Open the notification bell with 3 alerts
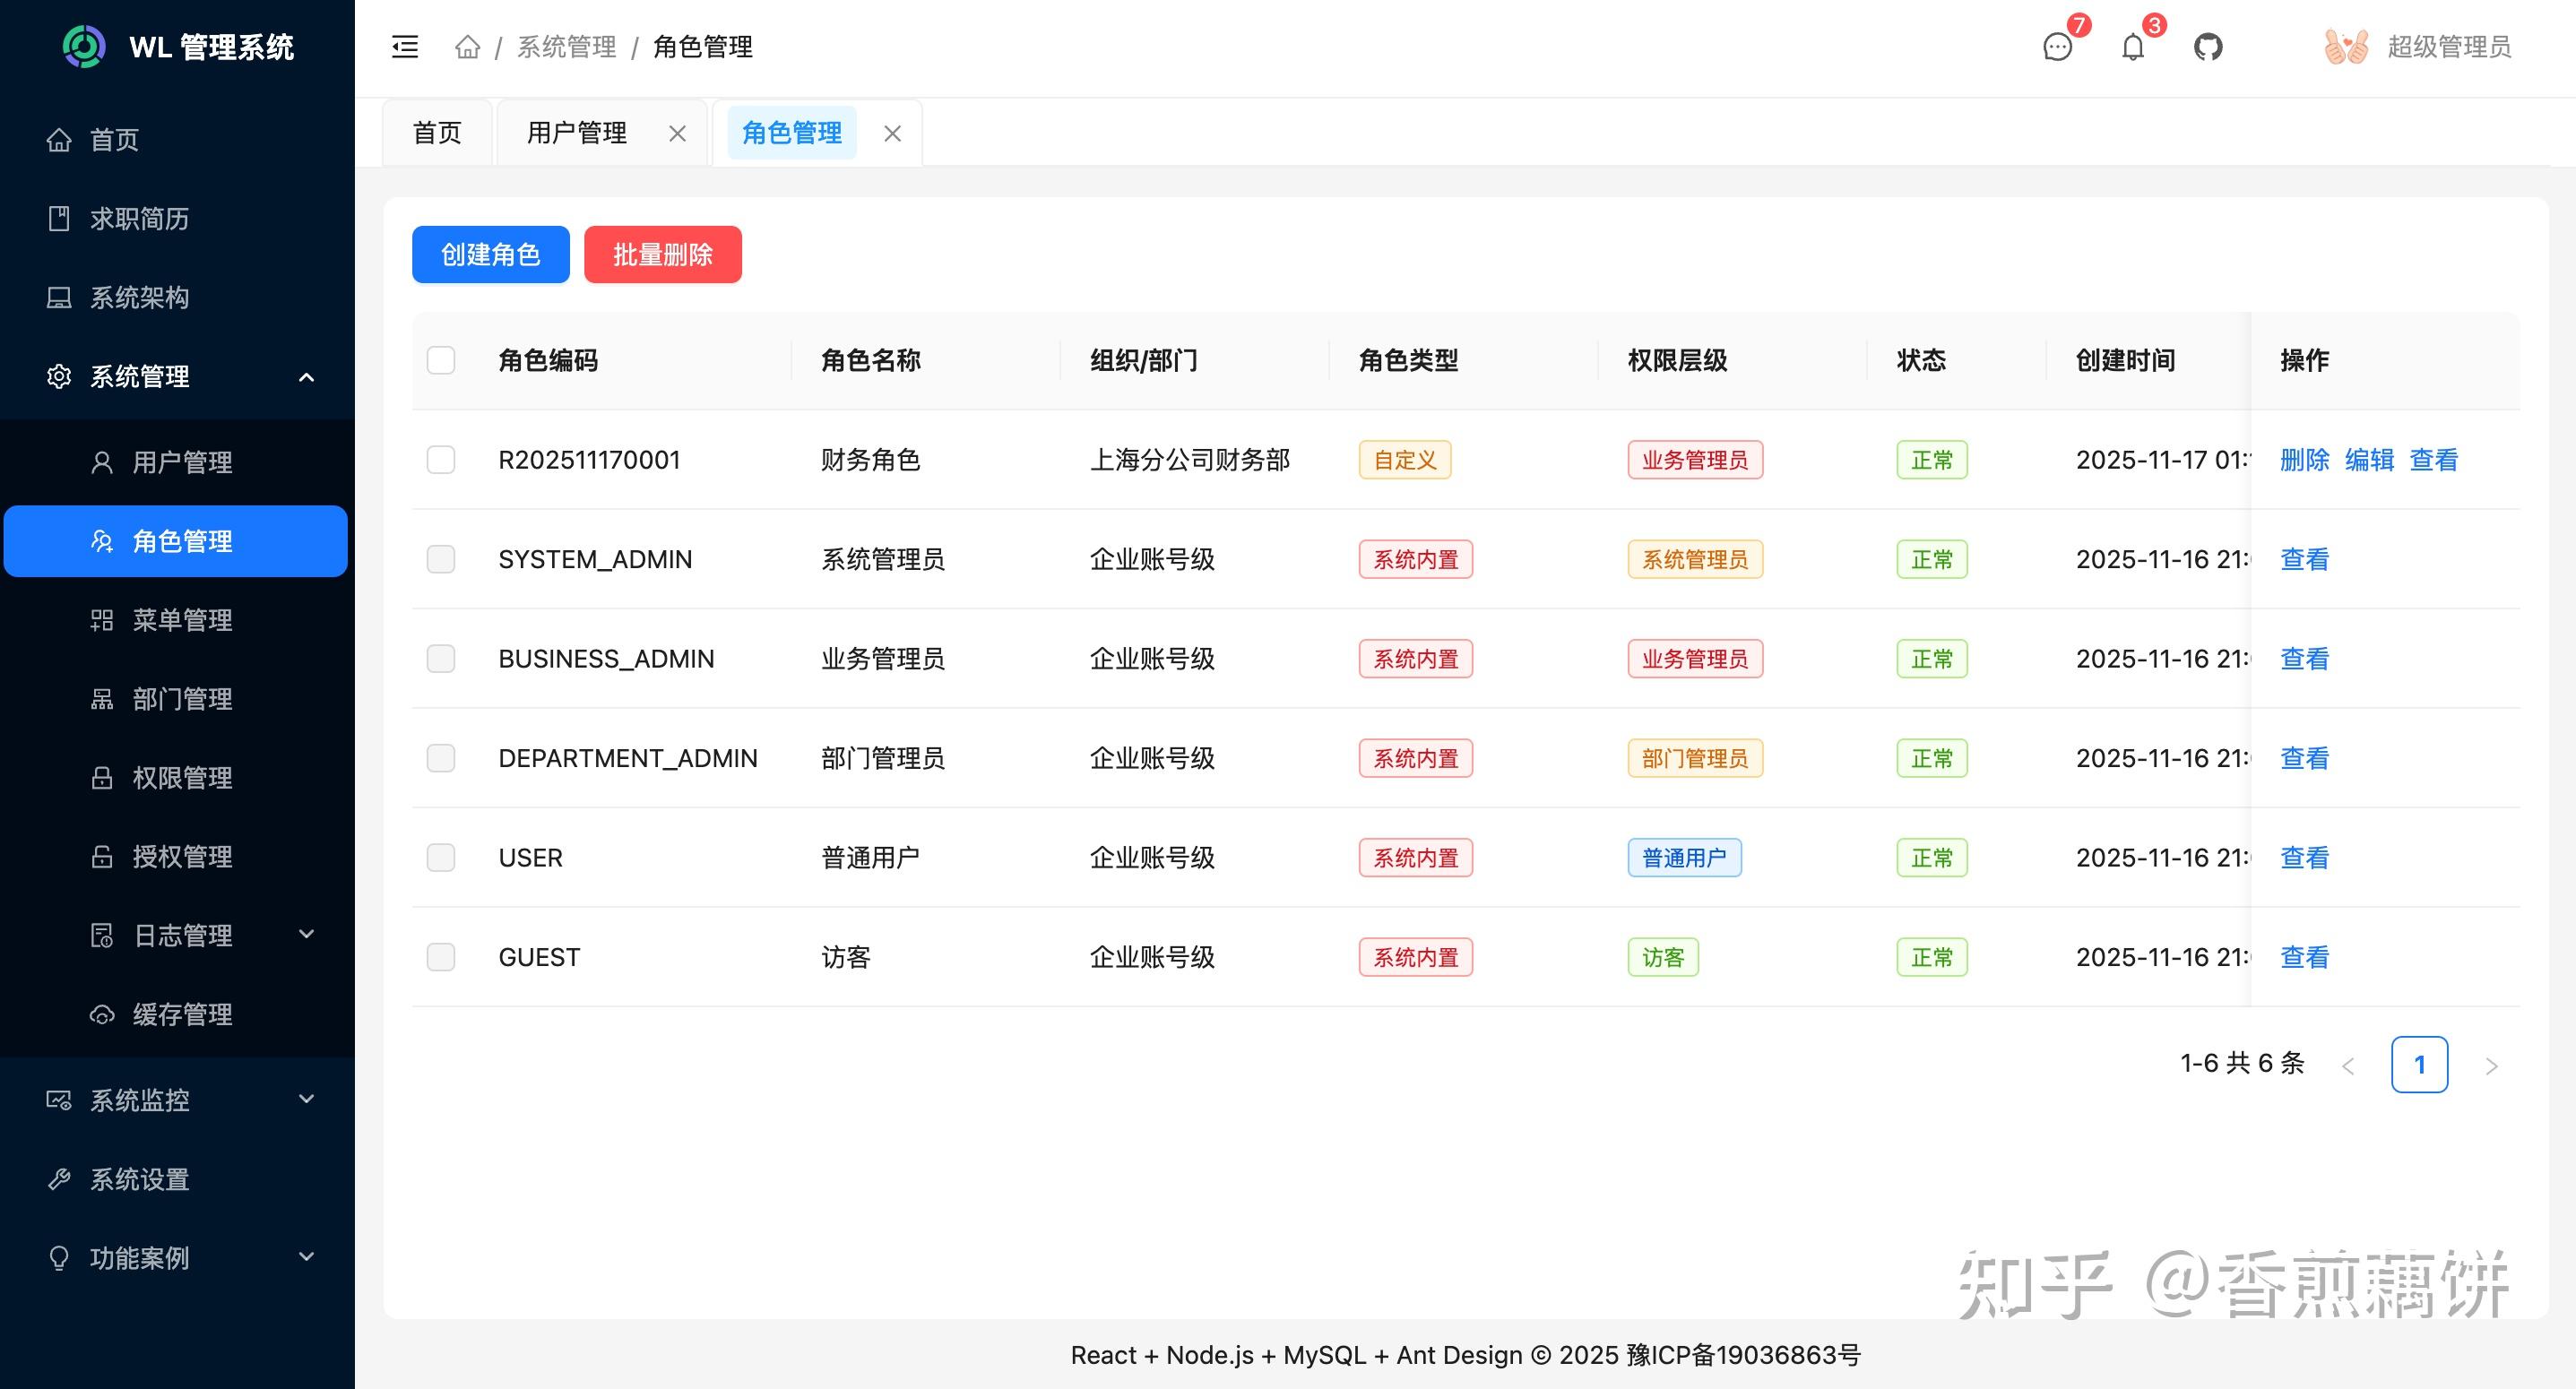 point(2132,46)
